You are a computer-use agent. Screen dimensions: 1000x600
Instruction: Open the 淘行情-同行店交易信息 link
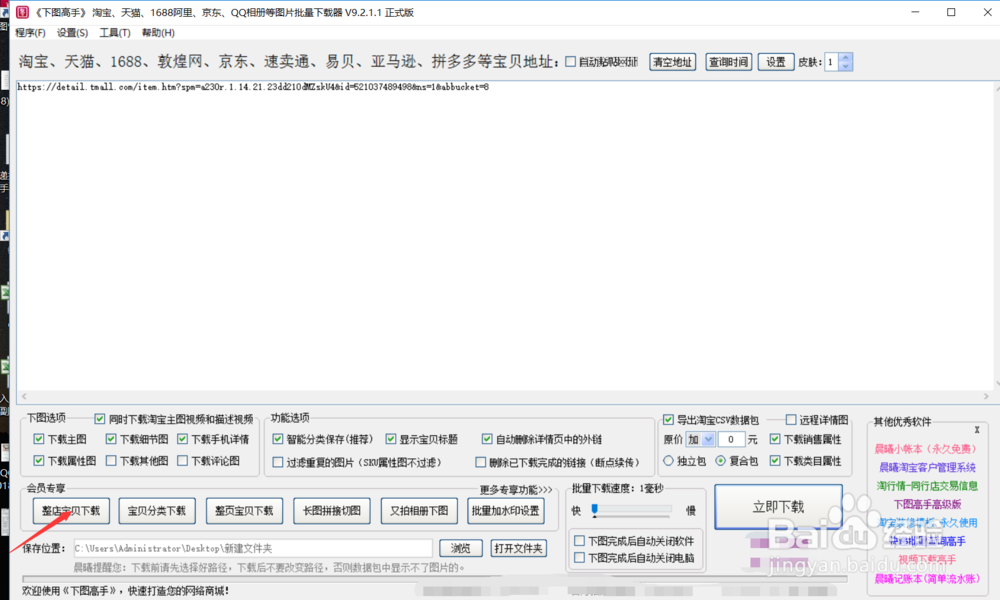tap(927, 486)
